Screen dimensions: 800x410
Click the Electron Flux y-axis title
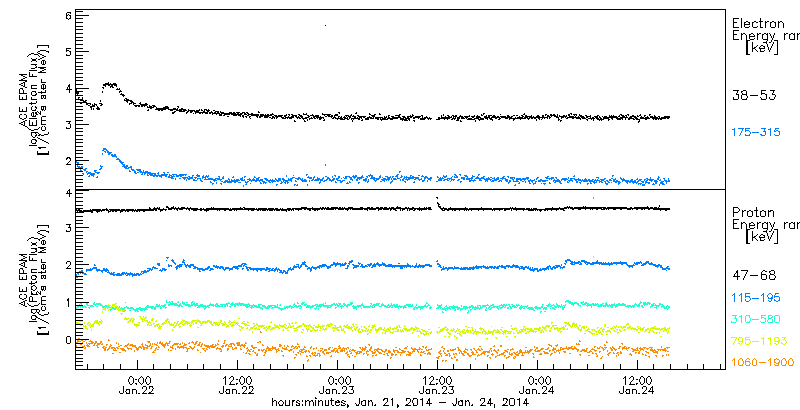tap(35, 98)
